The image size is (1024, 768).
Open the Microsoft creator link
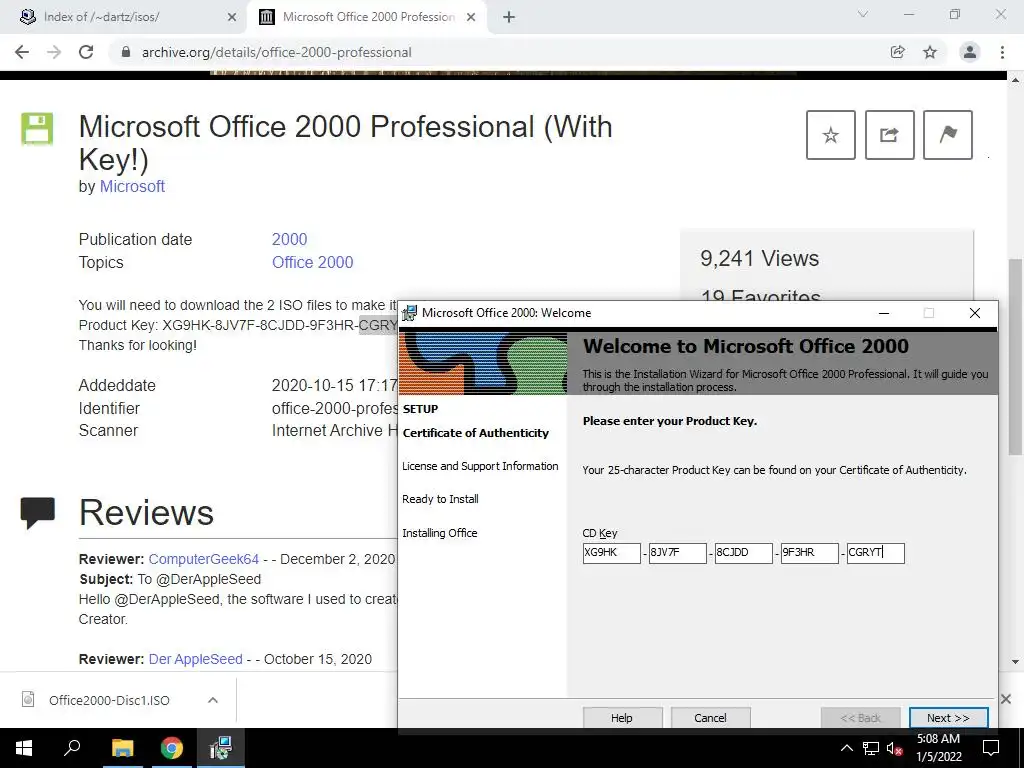[132, 187]
